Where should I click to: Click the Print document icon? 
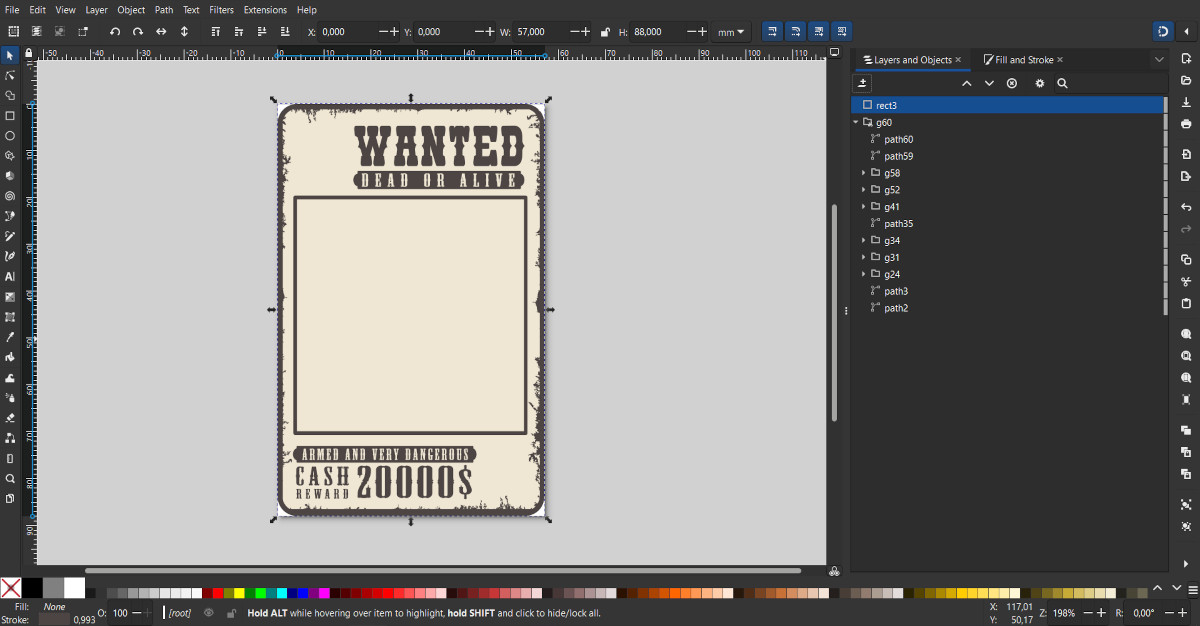click(x=1186, y=124)
